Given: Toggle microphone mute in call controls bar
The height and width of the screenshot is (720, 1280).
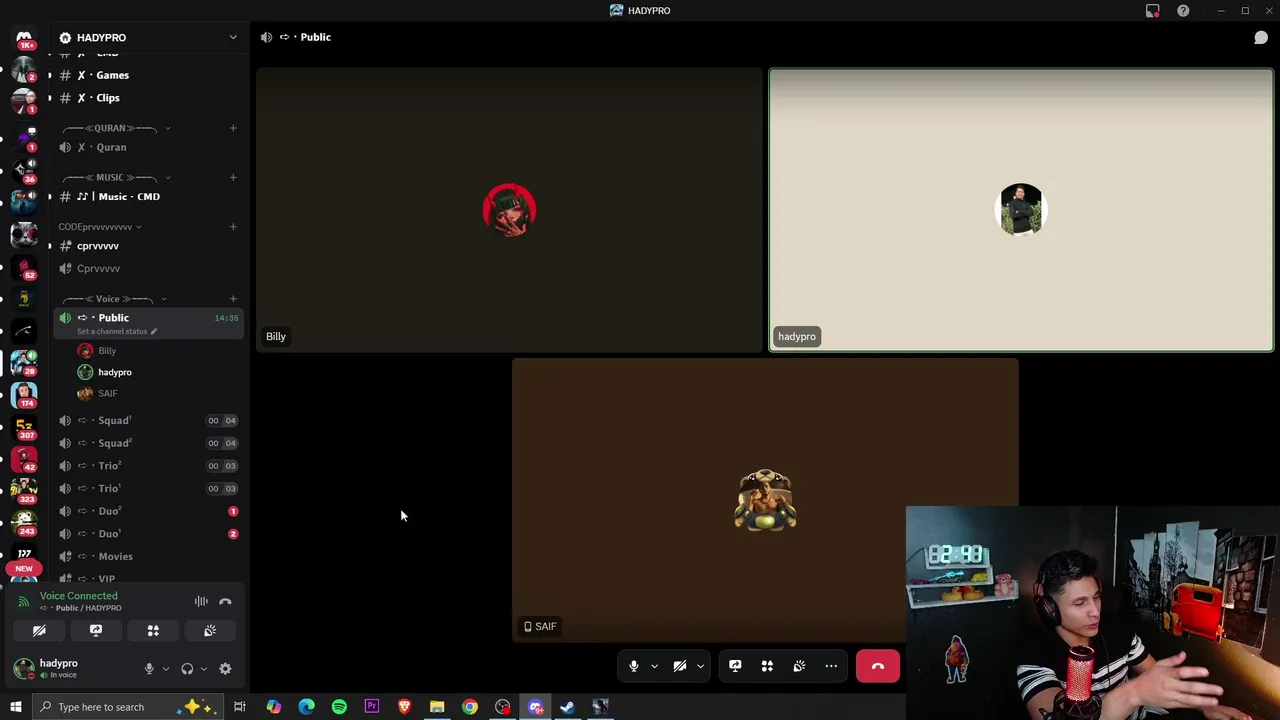Looking at the screenshot, I should click(x=633, y=666).
